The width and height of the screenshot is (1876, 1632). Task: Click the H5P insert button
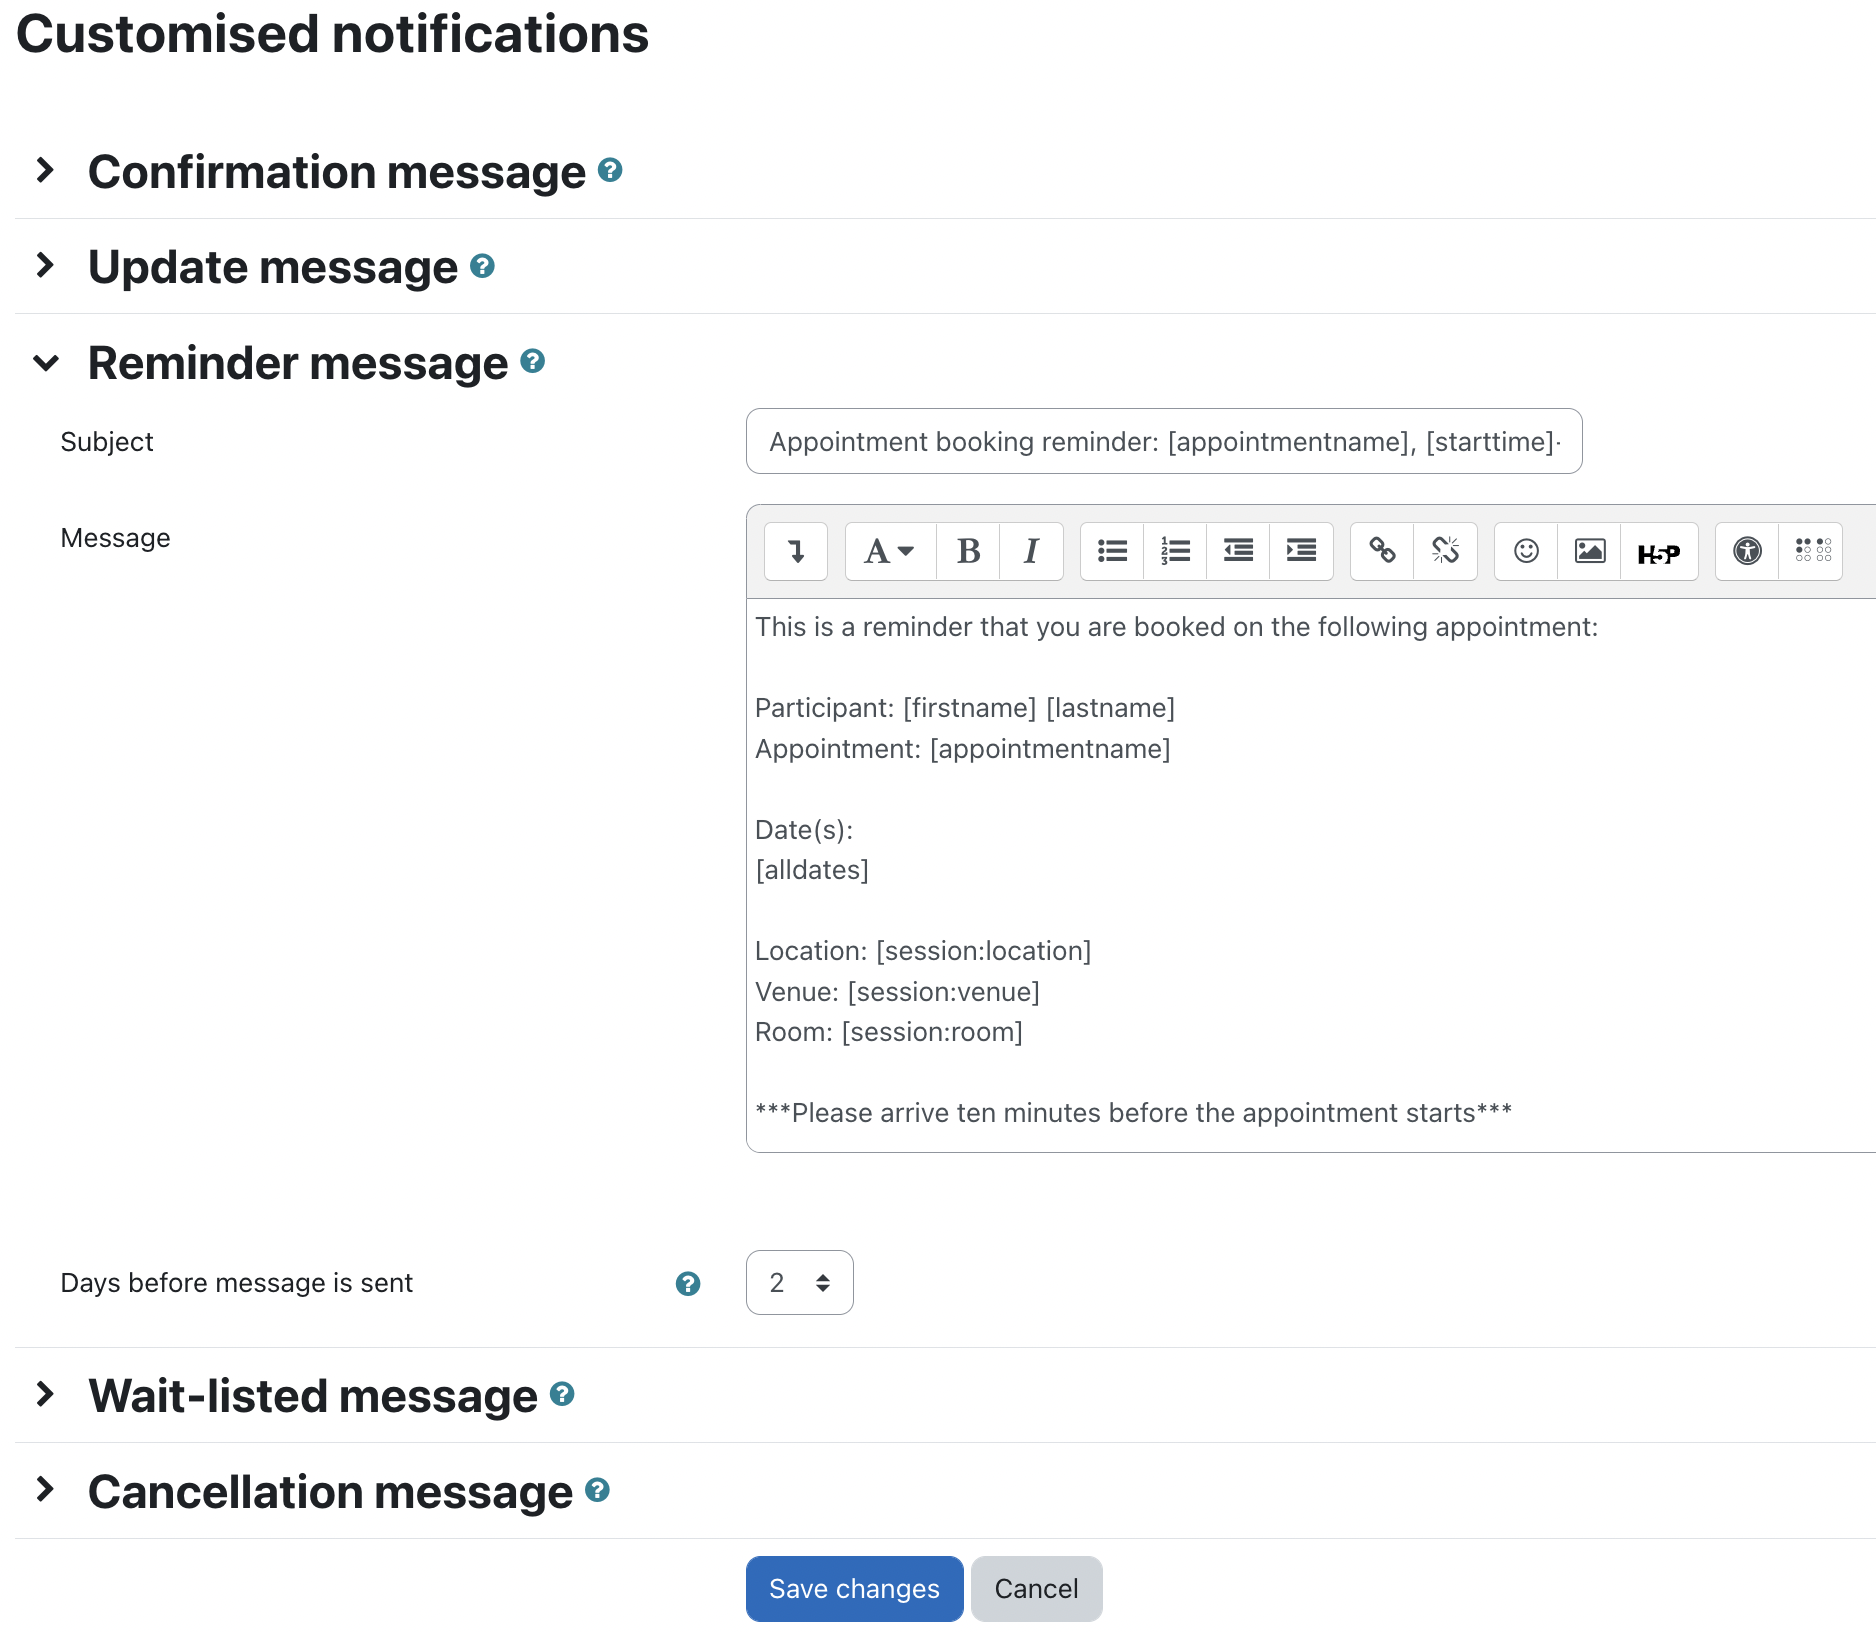pyautogui.click(x=1659, y=551)
